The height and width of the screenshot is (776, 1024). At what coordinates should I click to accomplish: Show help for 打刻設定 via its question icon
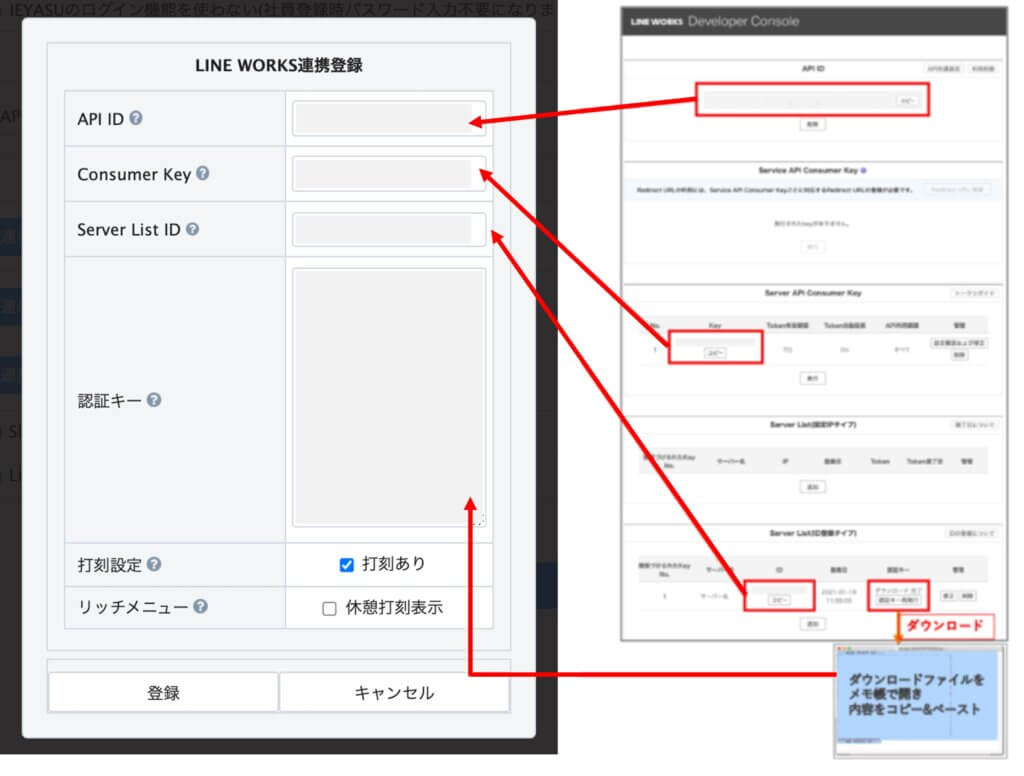[x=154, y=564]
